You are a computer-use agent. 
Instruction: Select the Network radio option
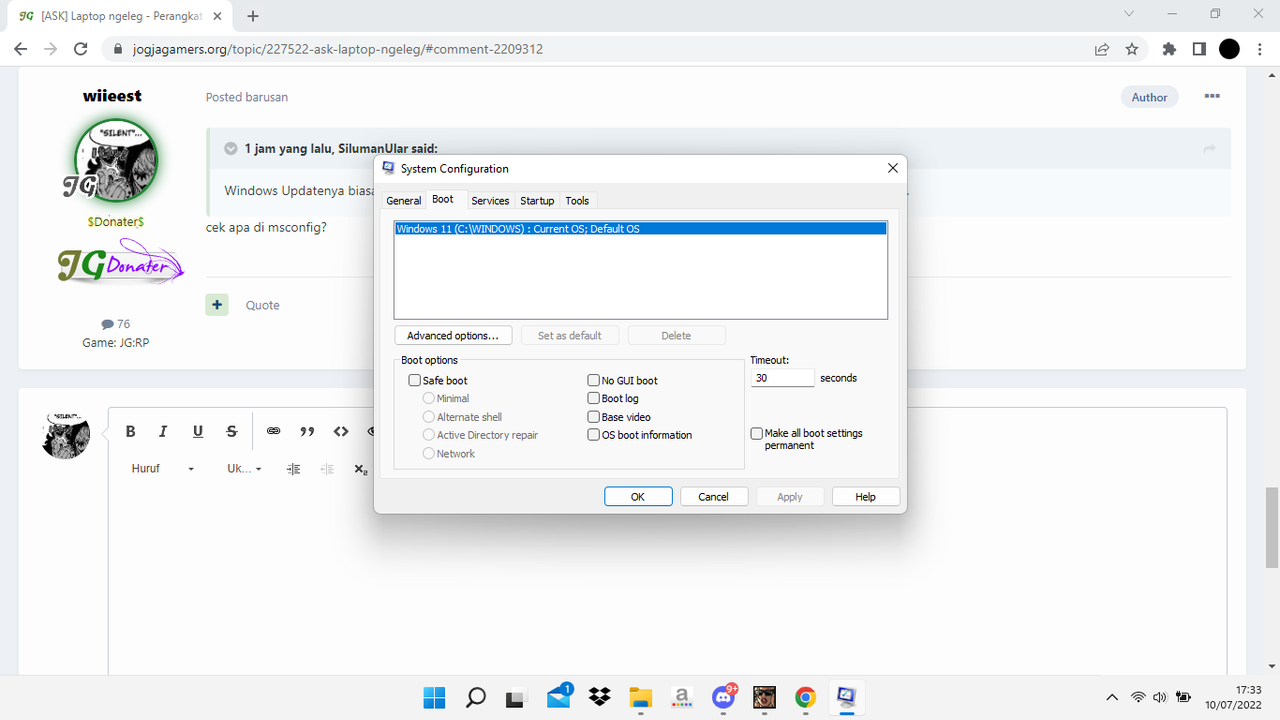429,453
